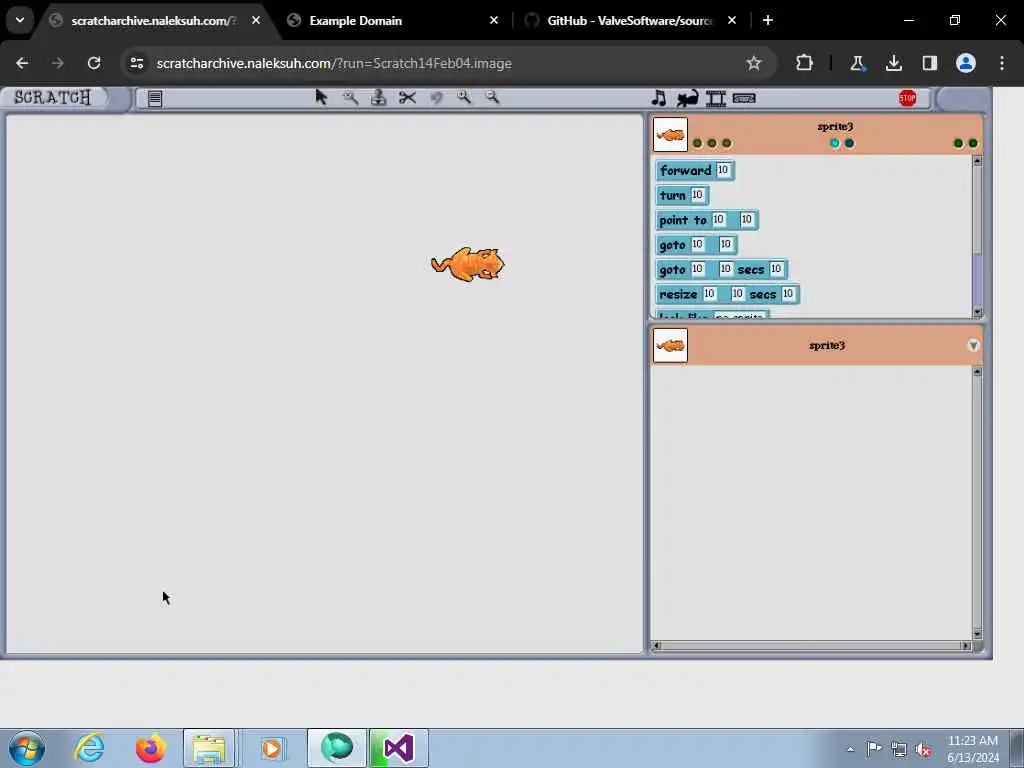This screenshot has height=768, width=1024.
Task: Open browser downloads
Action: [893, 63]
